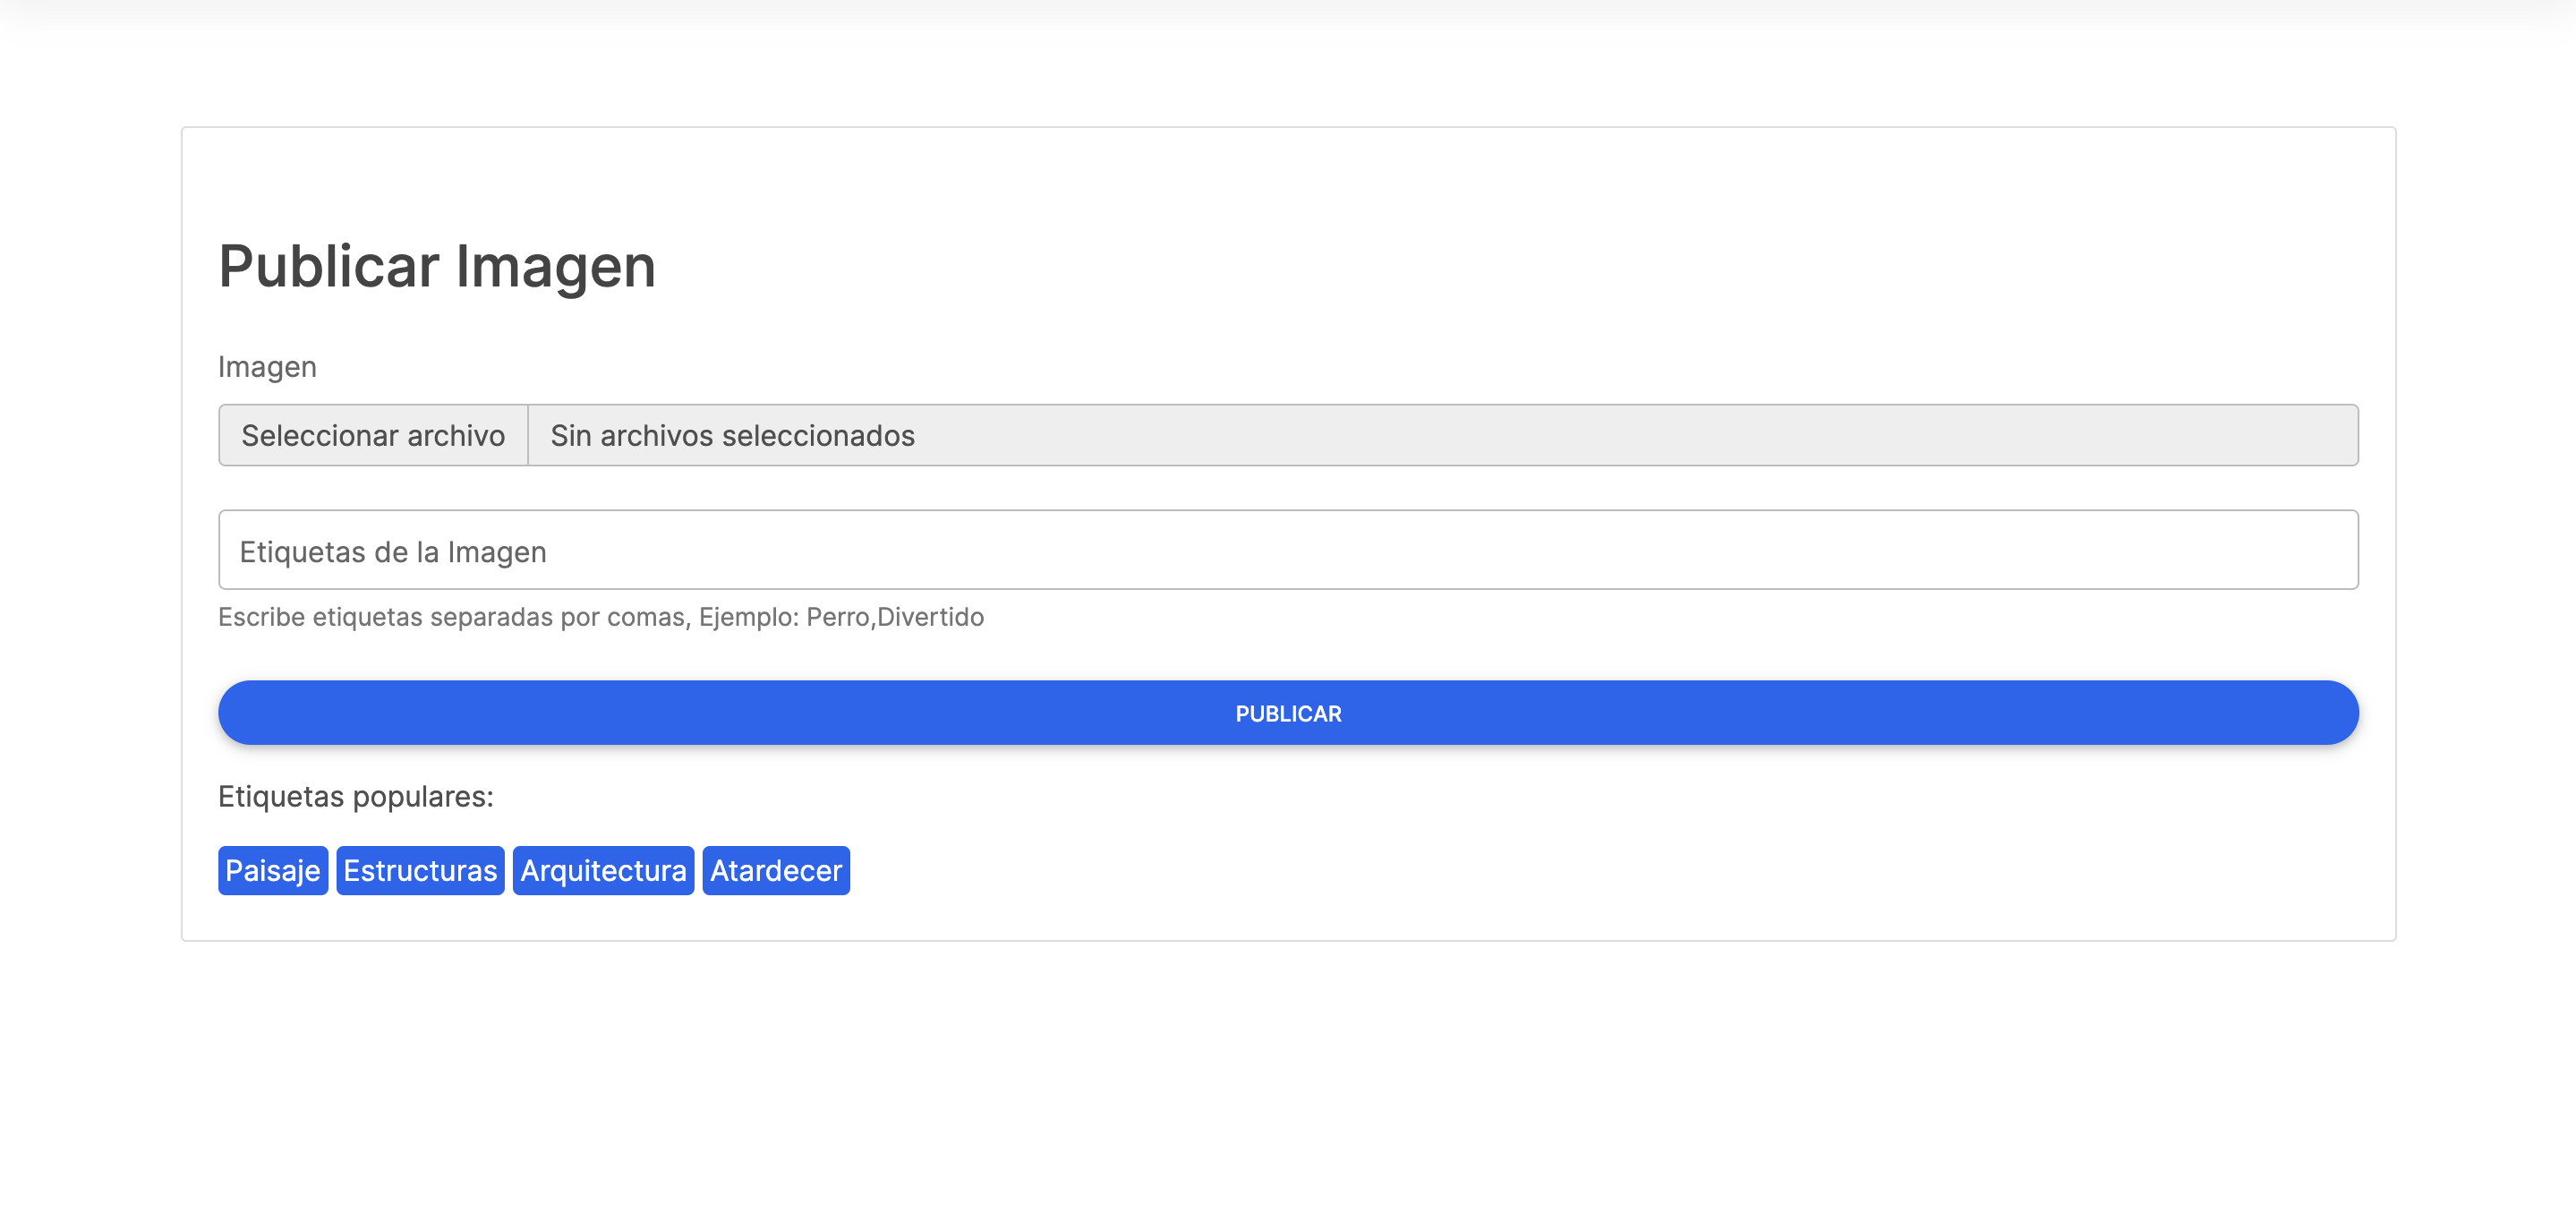Viewport: 2576px width, 1205px height.
Task: Choose the Estructuras tag
Action: tap(420, 871)
